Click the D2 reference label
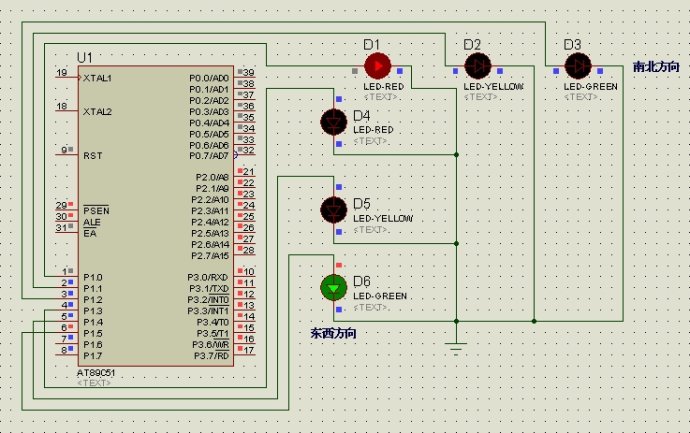This screenshot has height=433, width=690. click(472, 44)
